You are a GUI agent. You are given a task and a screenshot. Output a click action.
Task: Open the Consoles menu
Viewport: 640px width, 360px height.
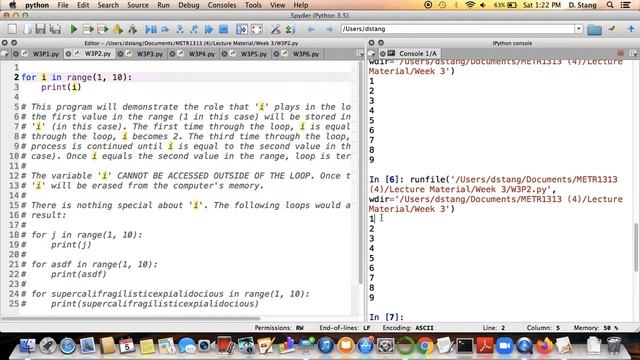(x=222, y=5)
